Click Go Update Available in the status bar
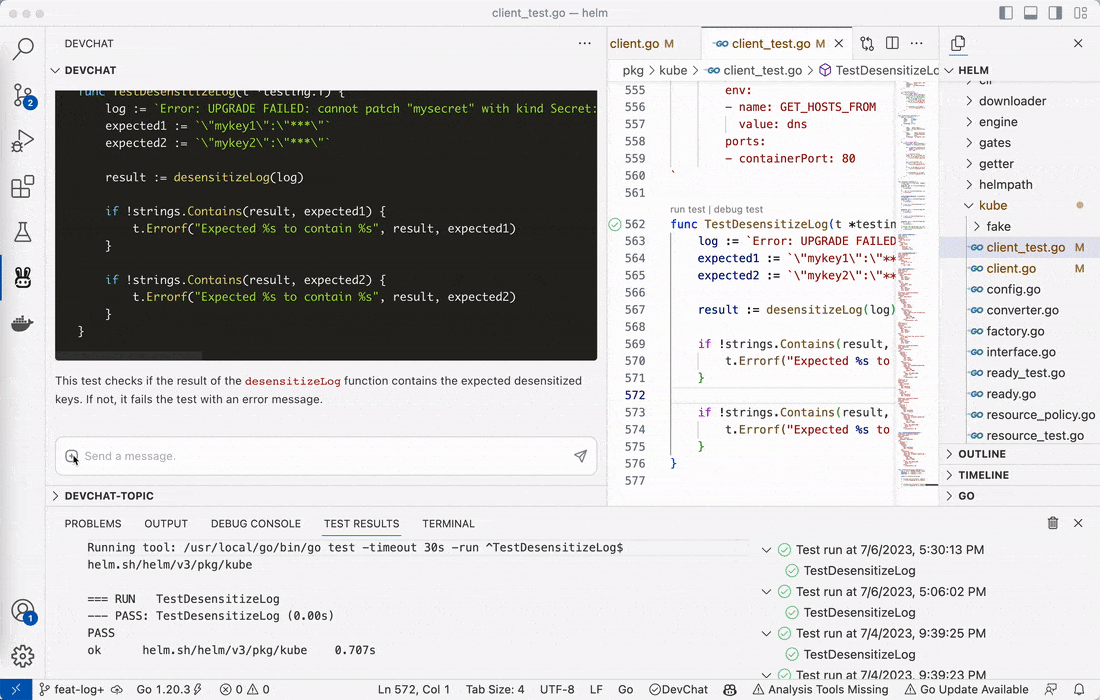1100x700 pixels. pyautogui.click(x=967, y=690)
